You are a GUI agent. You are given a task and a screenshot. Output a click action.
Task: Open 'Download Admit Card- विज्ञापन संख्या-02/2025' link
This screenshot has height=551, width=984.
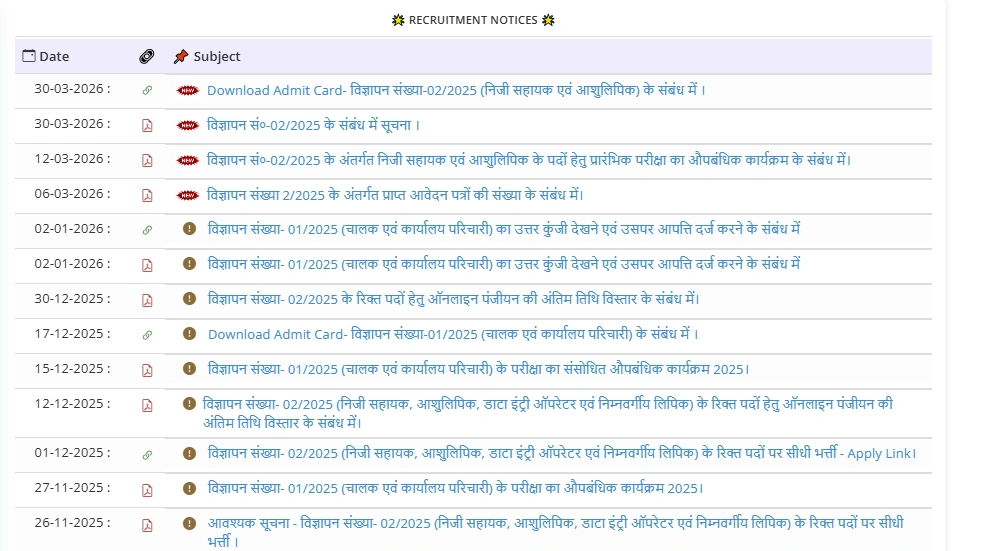pos(456,90)
